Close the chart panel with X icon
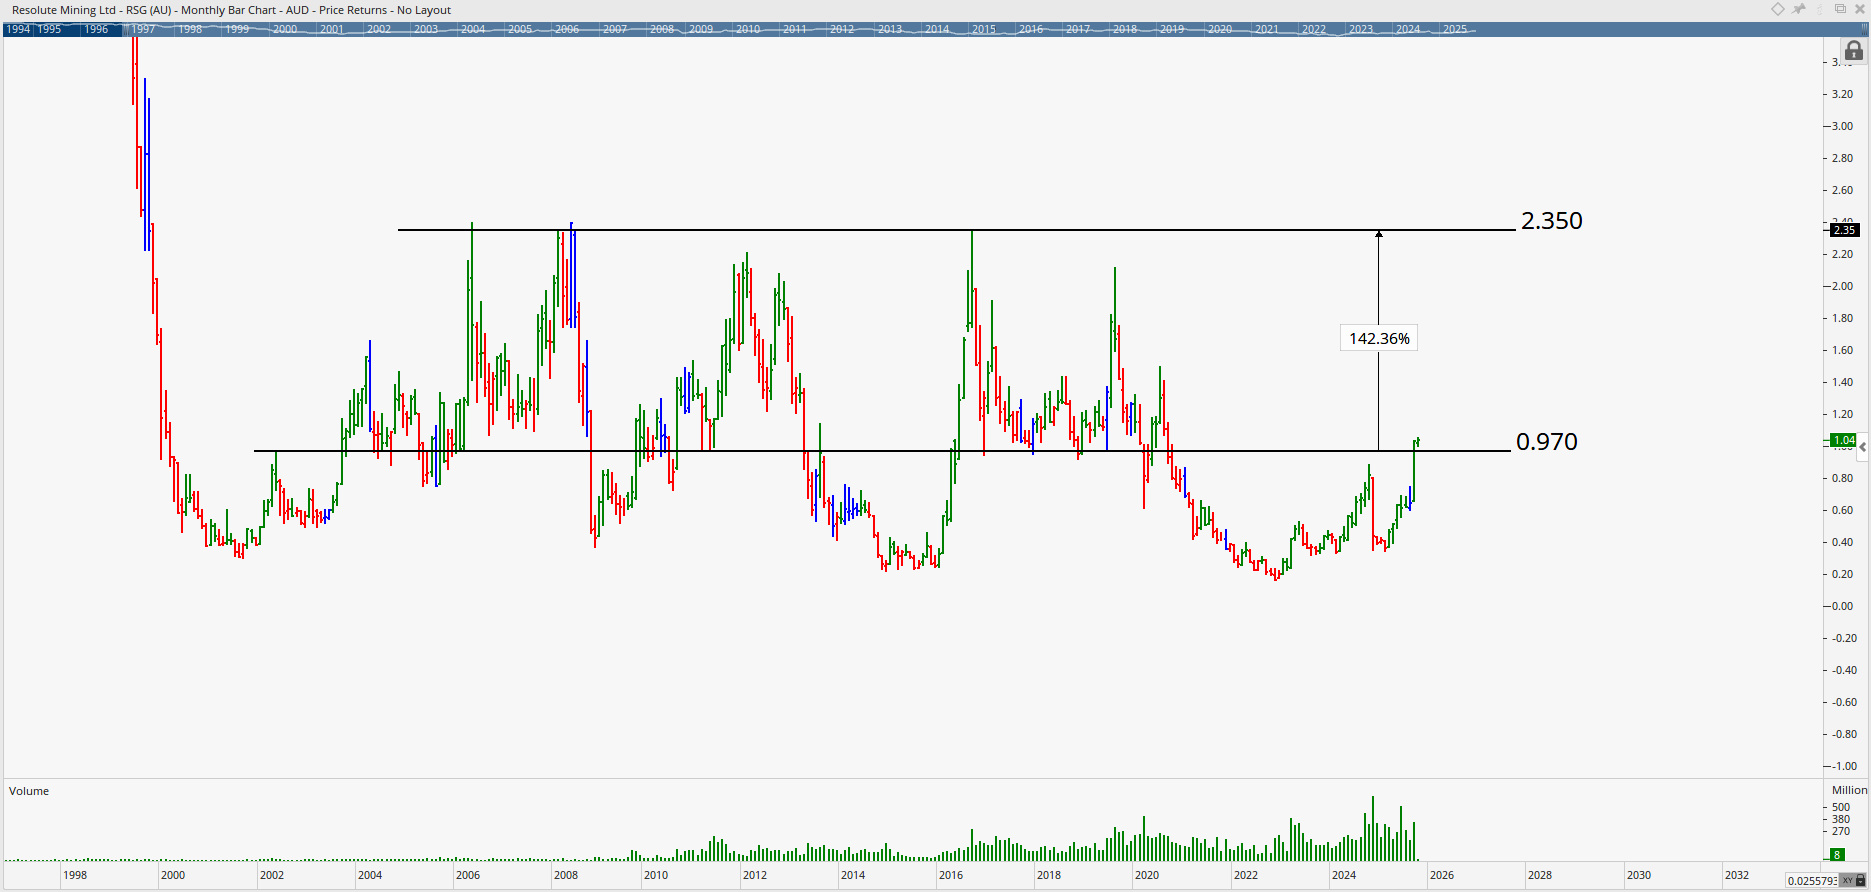The width and height of the screenshot is (1871, 892). click(x=1860, y=9)
